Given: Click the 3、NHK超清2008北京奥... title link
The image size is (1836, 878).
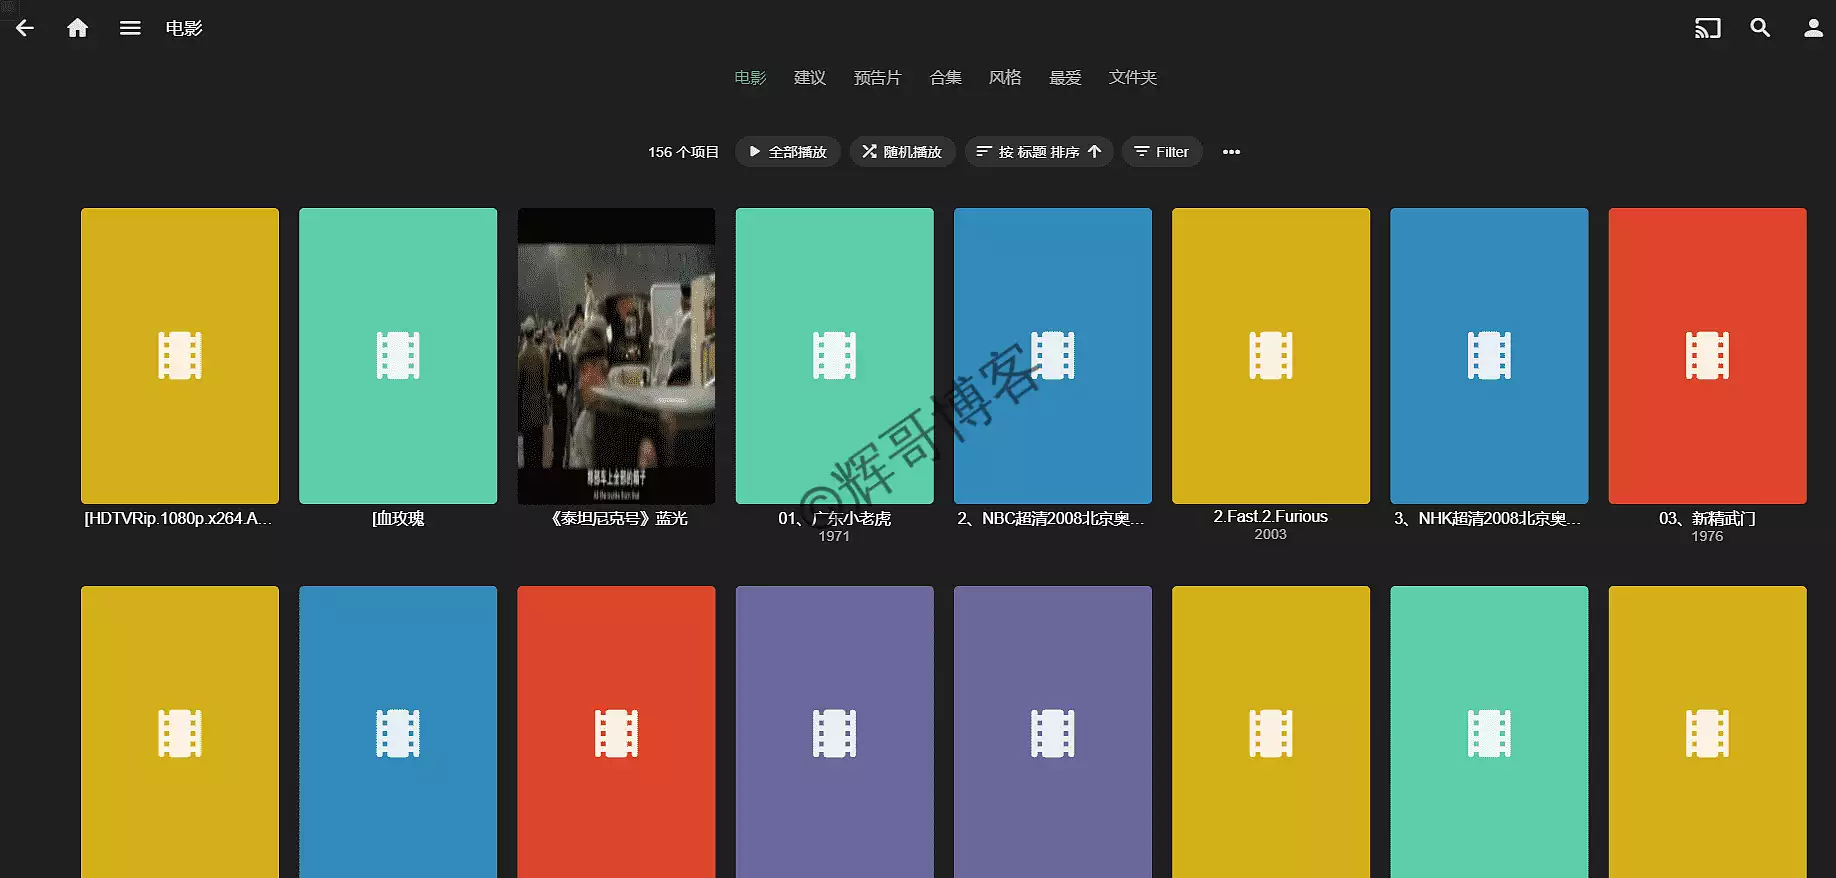Looking at the screenshot, I should click(1488, 518).
